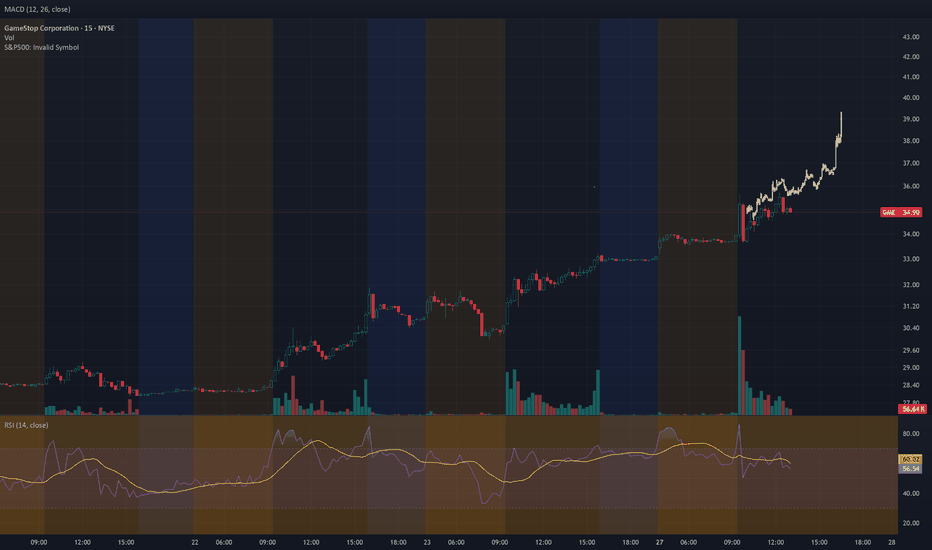Image resolution: width=932 pixels, height=550 pixels.
Task: Select the GameStop Corporation chart title
Action: point(59,28)
